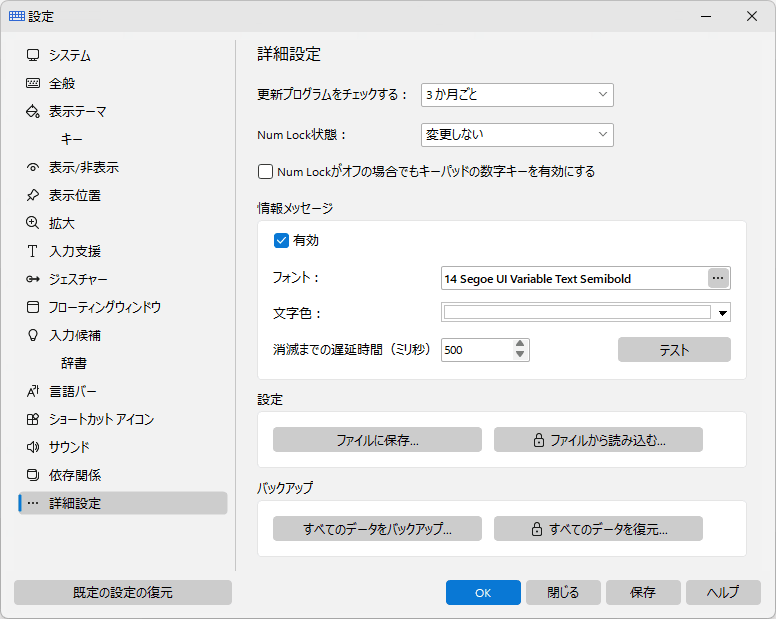Click the ジェスチャー gesture icon
The height and width of the screenshot is (619, 776).
[x=33, y=279]
